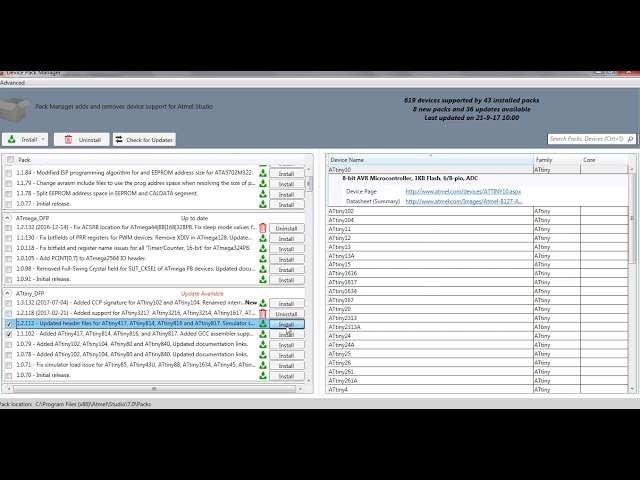Viewport: 640px width, 480px height.
Task: Uncheck the box for ATtiny 1.2.112
Action: 9,324
